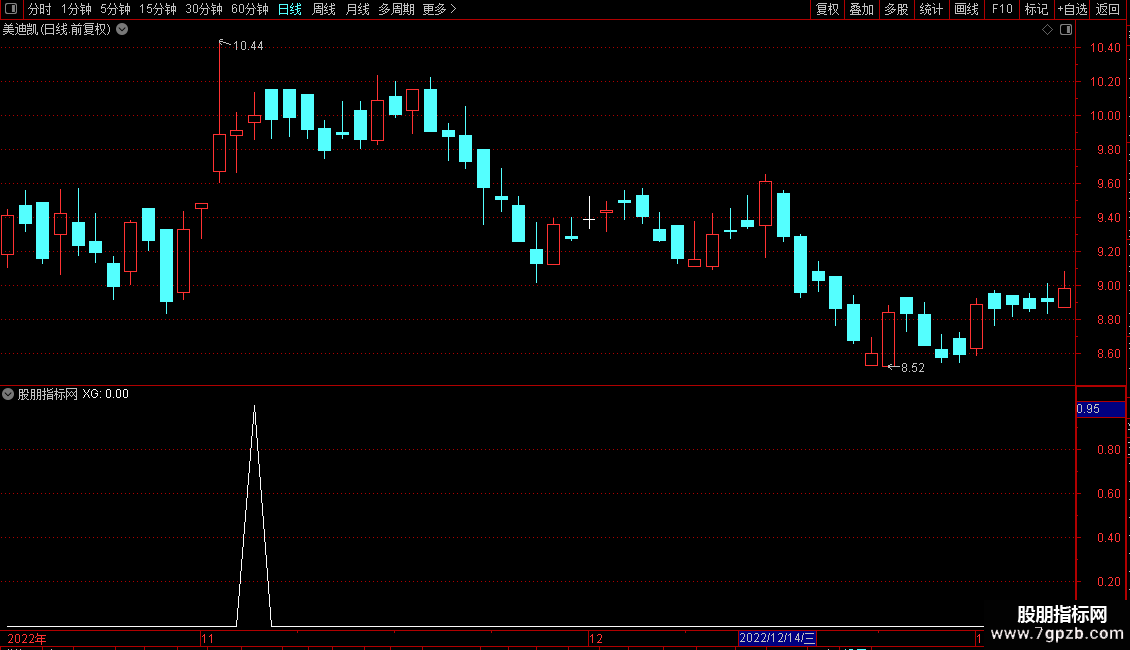Click the 2022年 label on time axis

tap(27, 638)
